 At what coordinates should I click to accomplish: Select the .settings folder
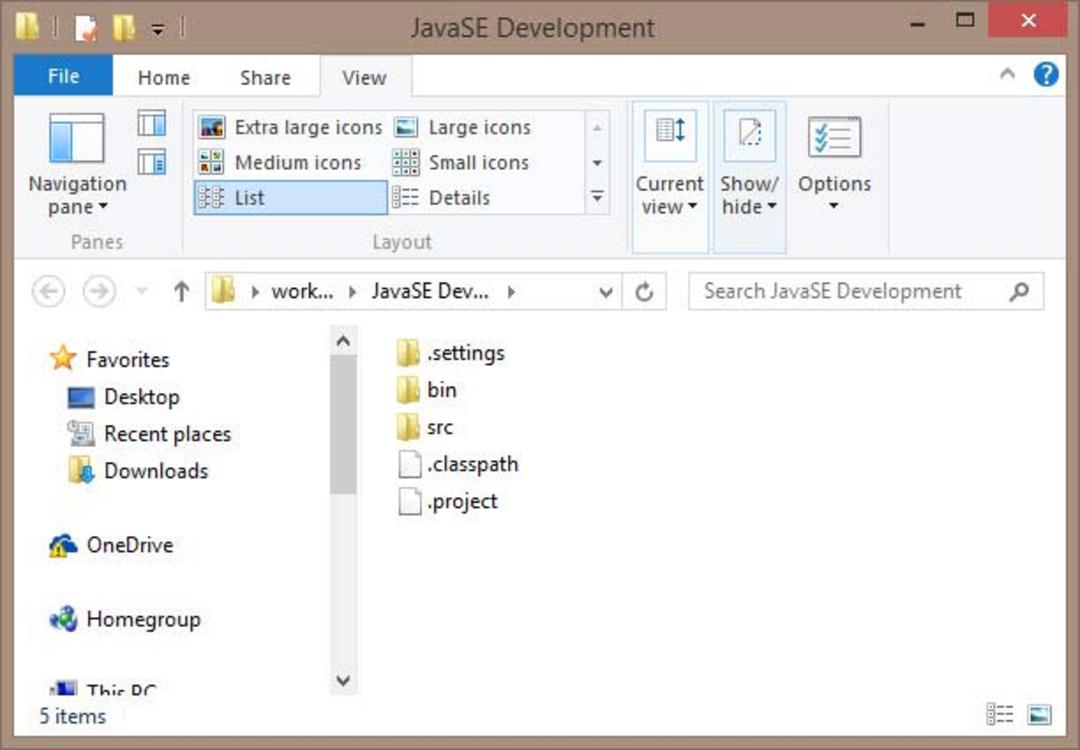pyautogui.click(x=450, y=353)
